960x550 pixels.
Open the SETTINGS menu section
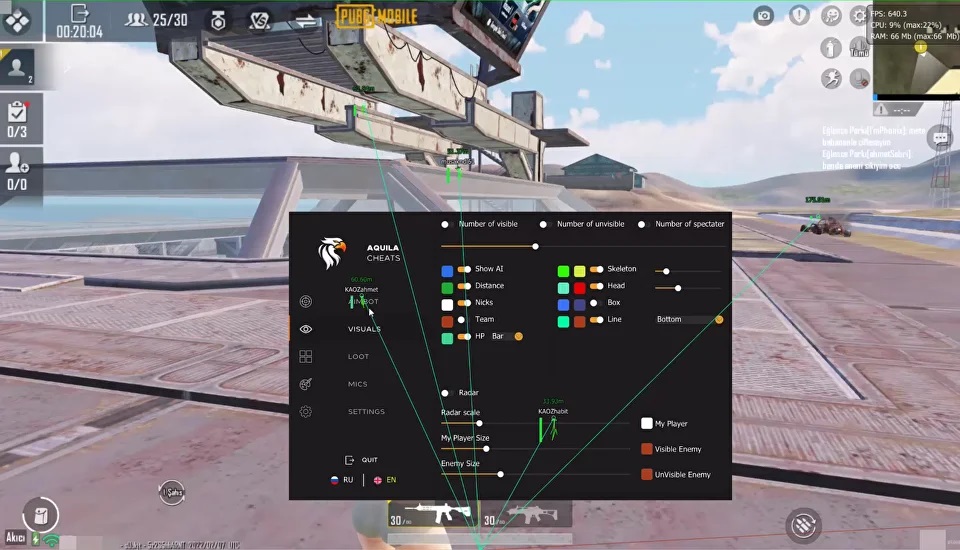pos(366,412)
